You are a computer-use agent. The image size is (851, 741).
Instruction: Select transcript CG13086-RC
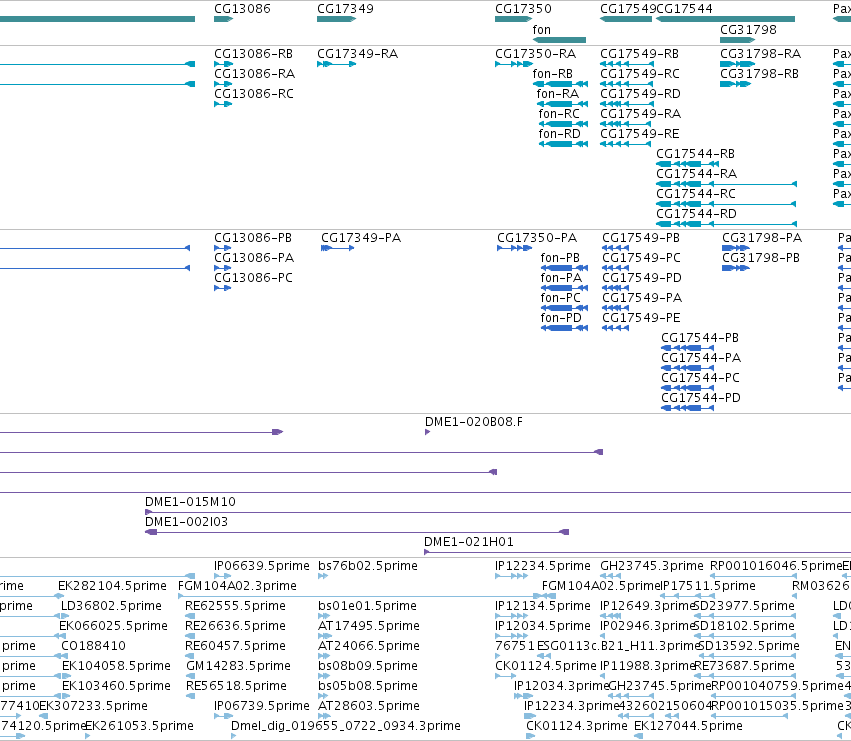click(x=254, y=94)
